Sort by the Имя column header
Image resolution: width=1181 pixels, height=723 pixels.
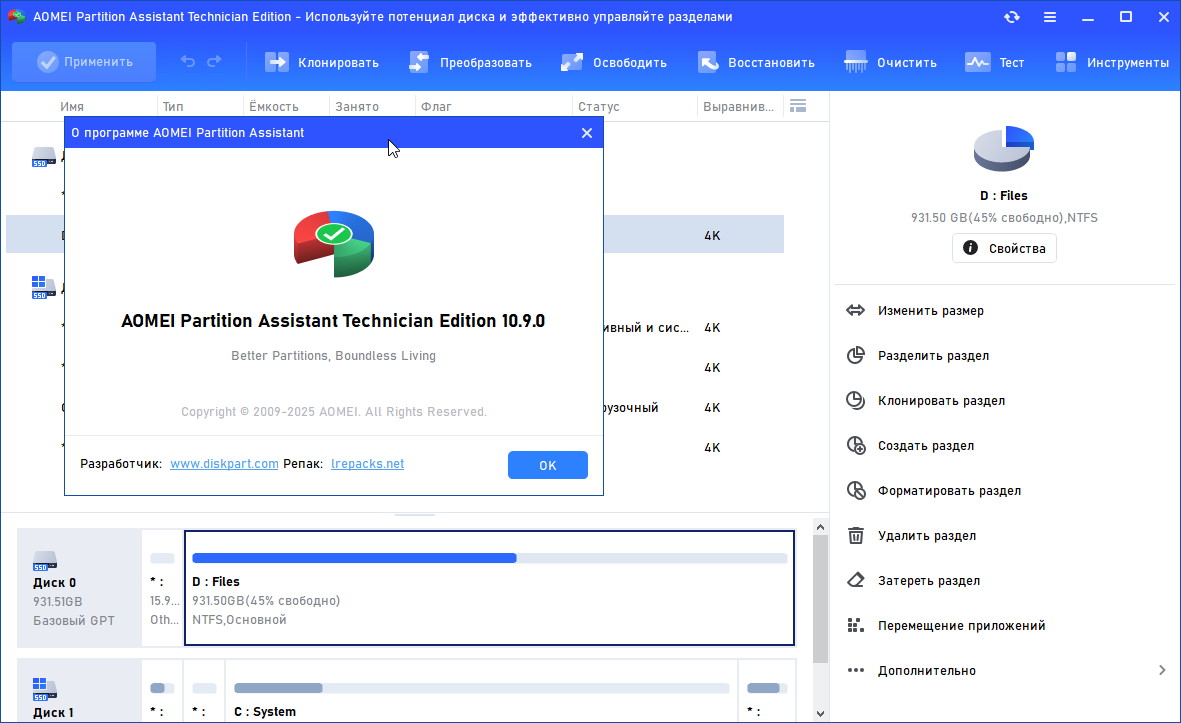(x=72, y=107)
